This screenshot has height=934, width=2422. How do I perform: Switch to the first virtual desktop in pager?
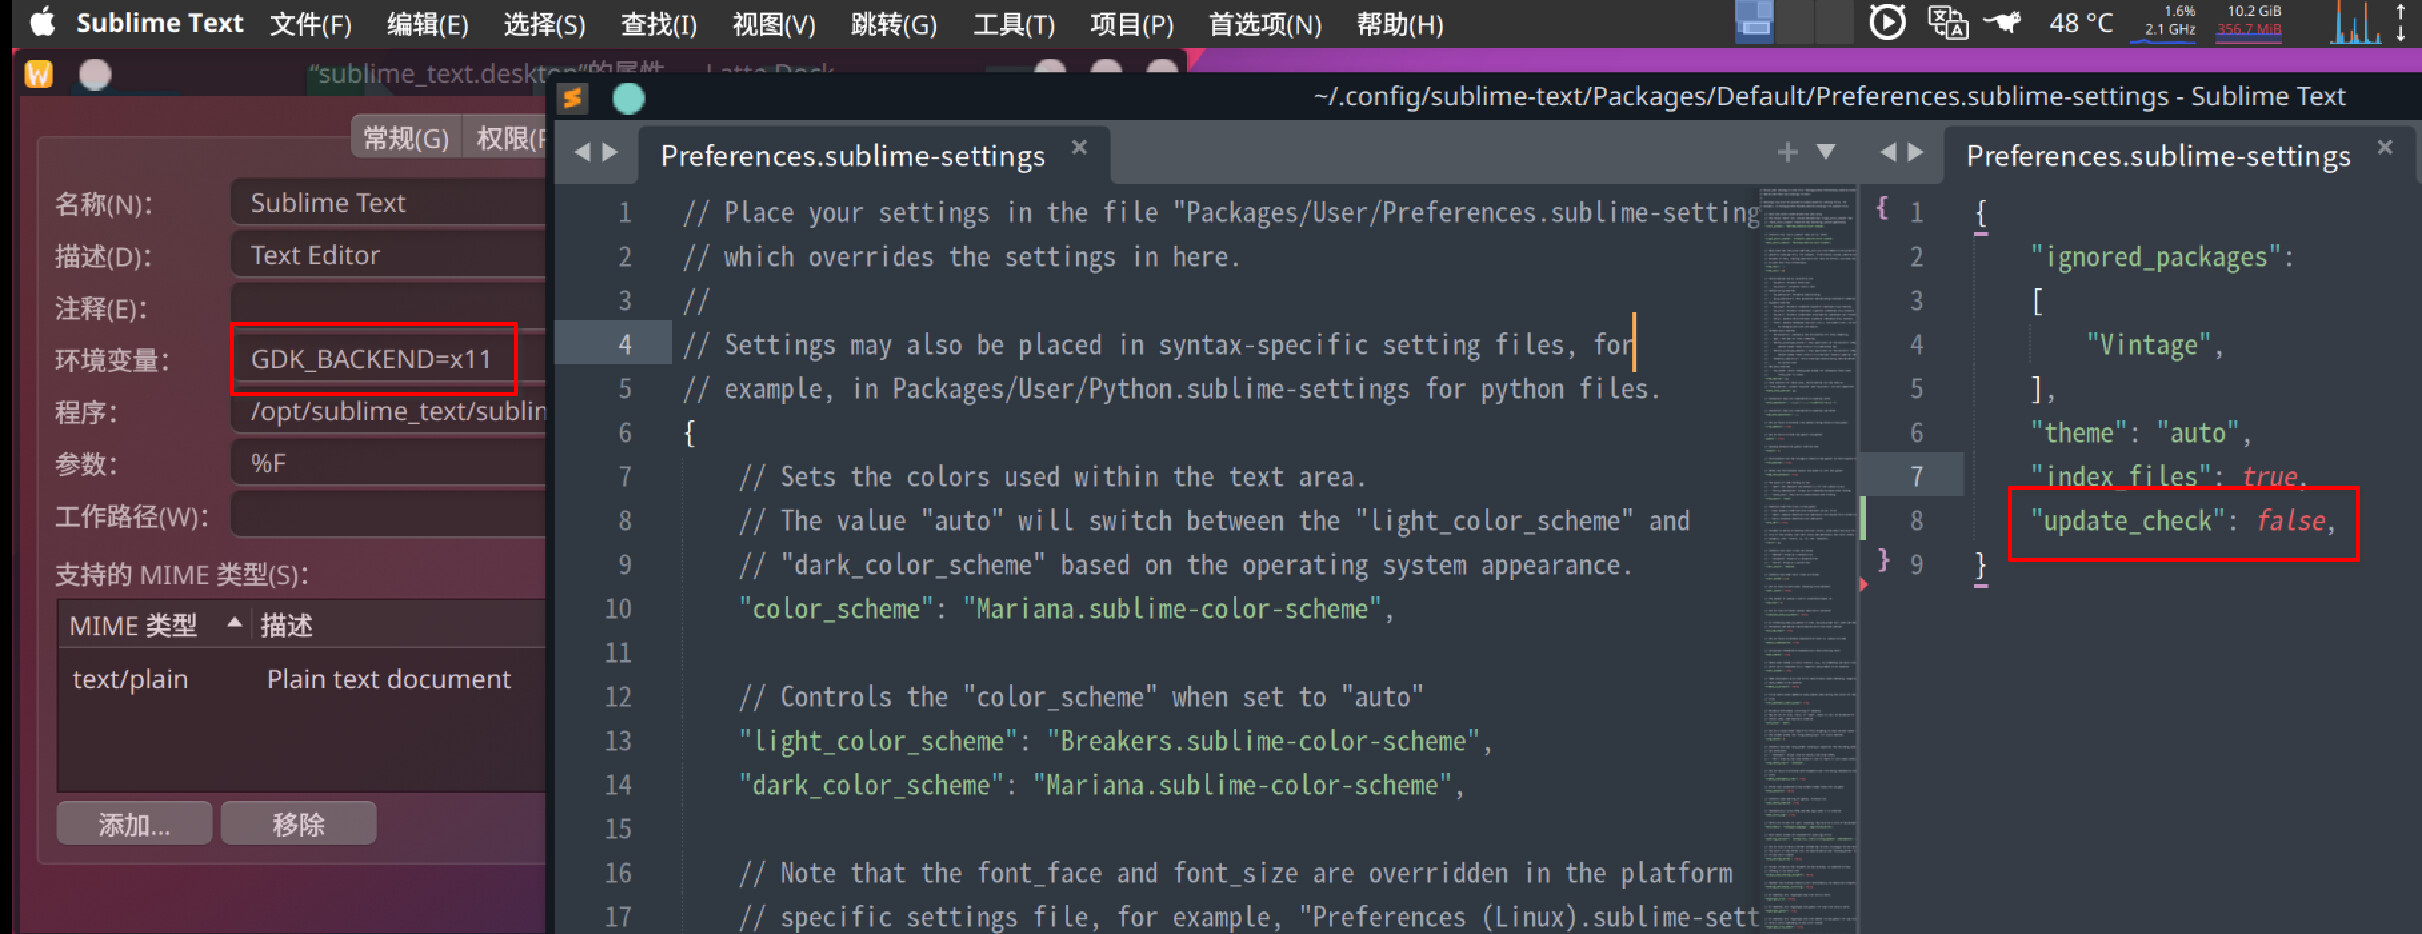point(1754,22)
